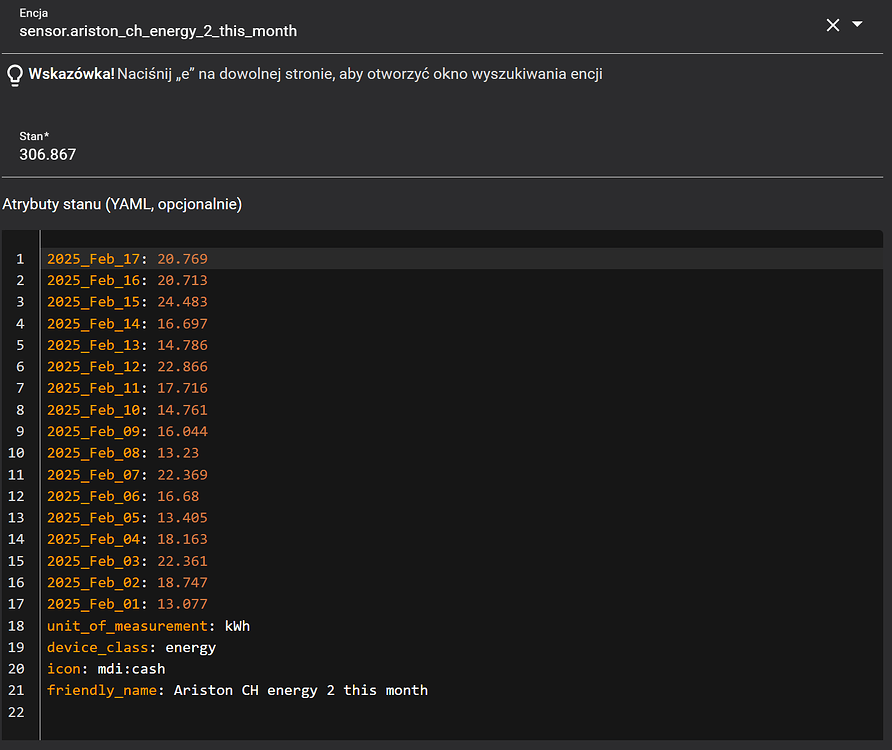Click the unit_of_measurement kWh line

[148, 626]
